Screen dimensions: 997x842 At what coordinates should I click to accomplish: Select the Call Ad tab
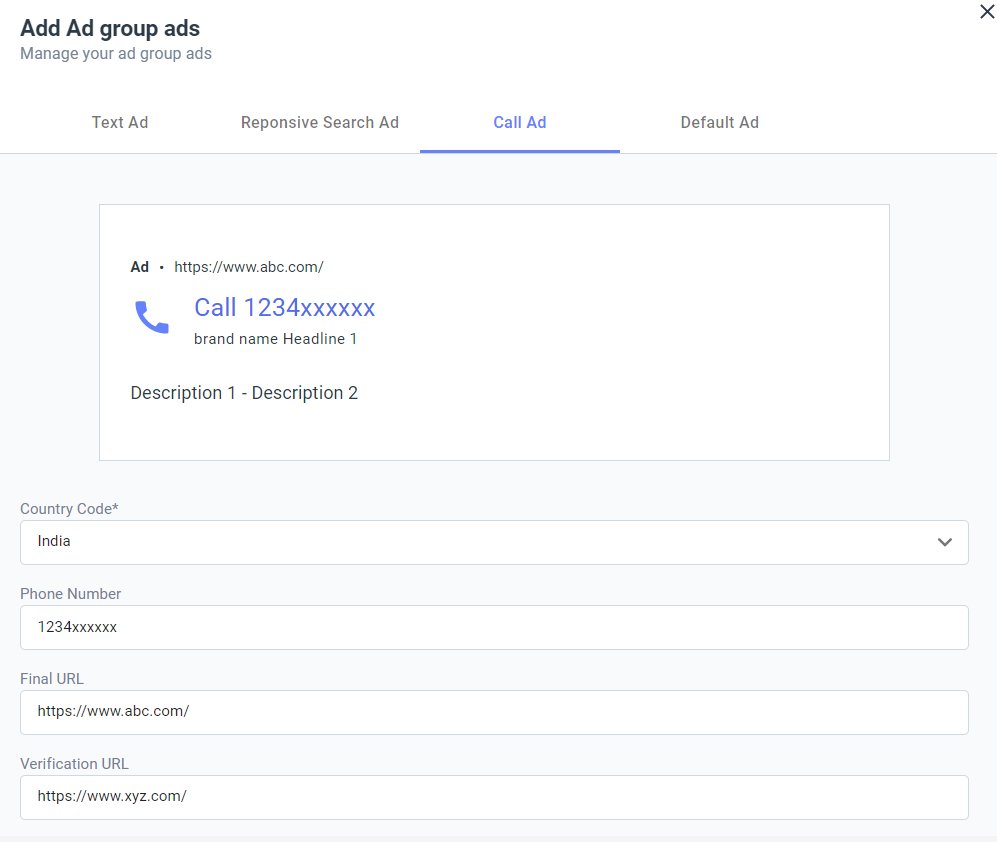[x=519, y=122]
